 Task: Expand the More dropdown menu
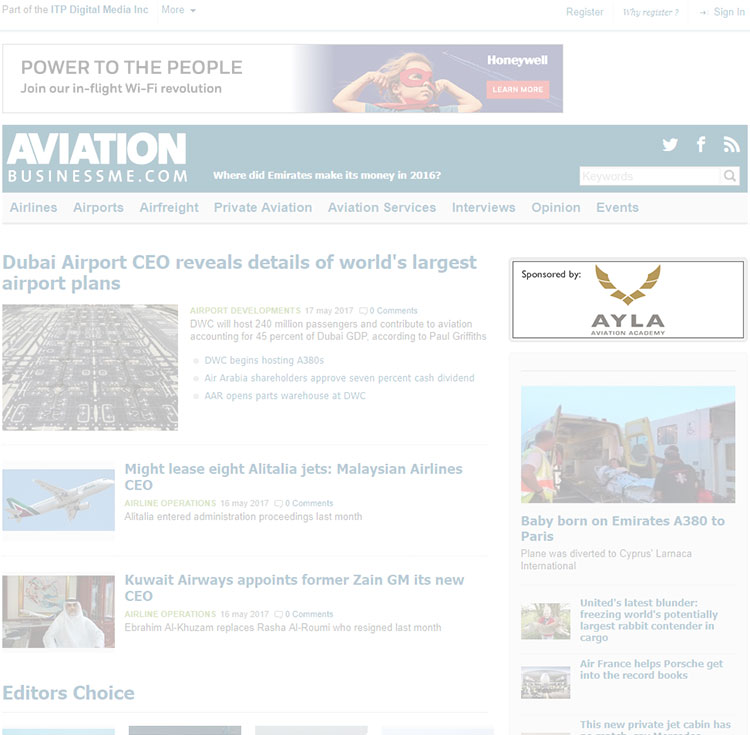178,10
